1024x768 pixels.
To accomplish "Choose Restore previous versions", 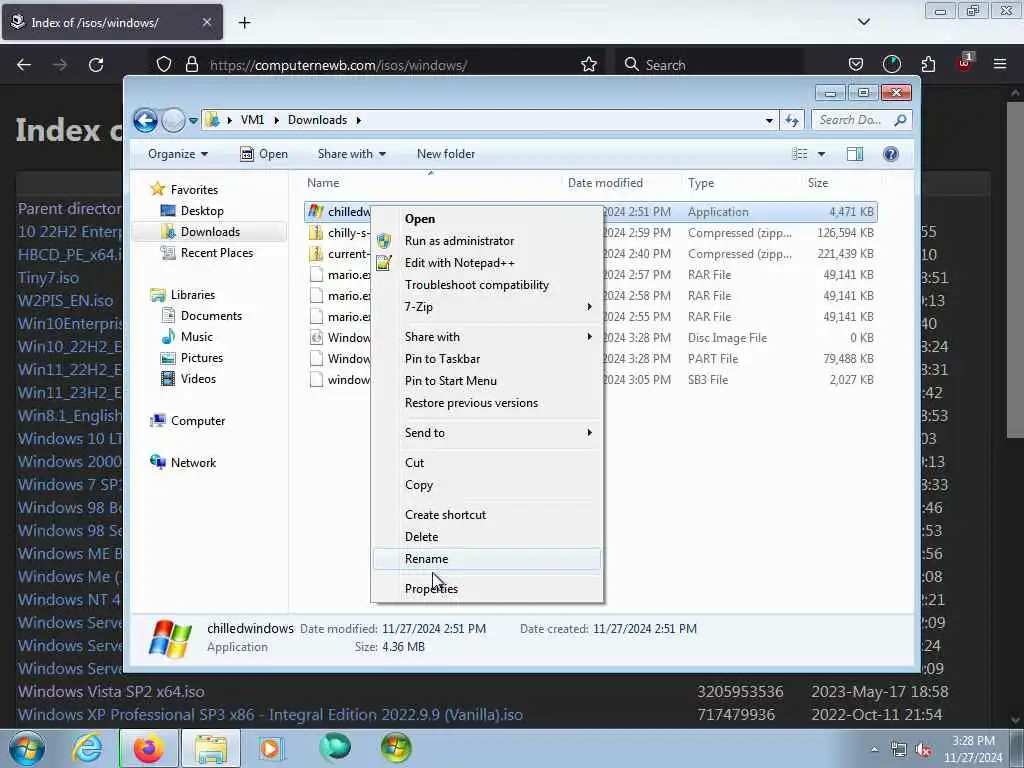I will (487, 403).
